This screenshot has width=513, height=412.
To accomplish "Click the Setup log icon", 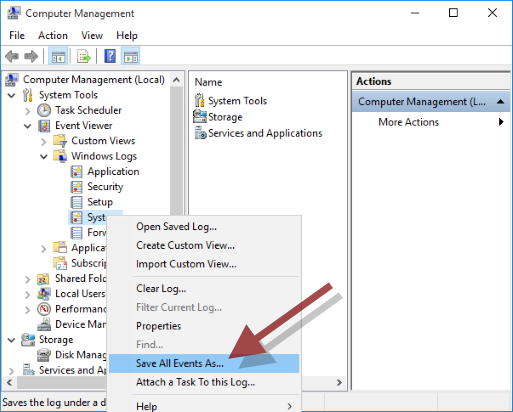I will point(76,202).
